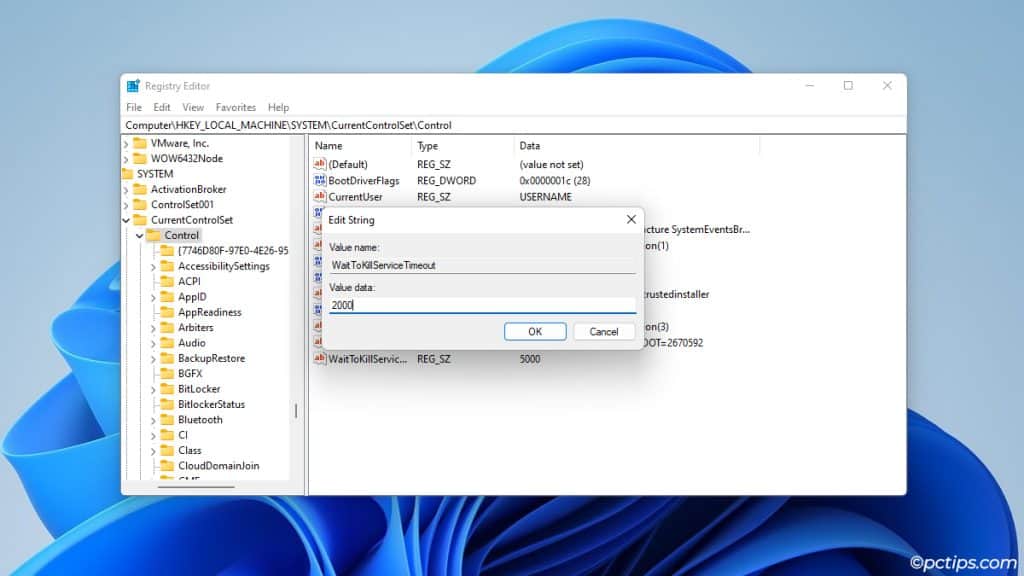Open the View menu
The width and height of the screenshot is (1024, 576).
coord(193,107)
